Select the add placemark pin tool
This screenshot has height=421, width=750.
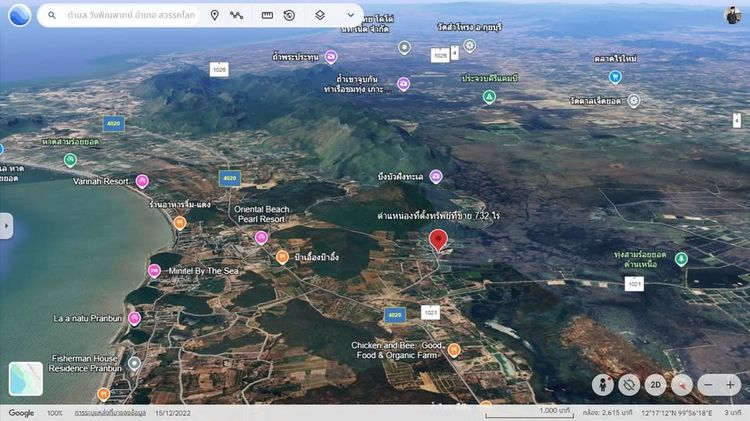coord(215,15)
